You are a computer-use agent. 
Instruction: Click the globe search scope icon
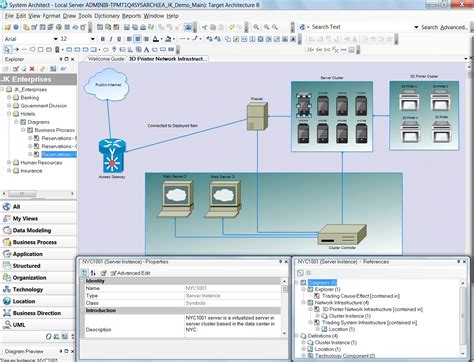coord(302,27)
